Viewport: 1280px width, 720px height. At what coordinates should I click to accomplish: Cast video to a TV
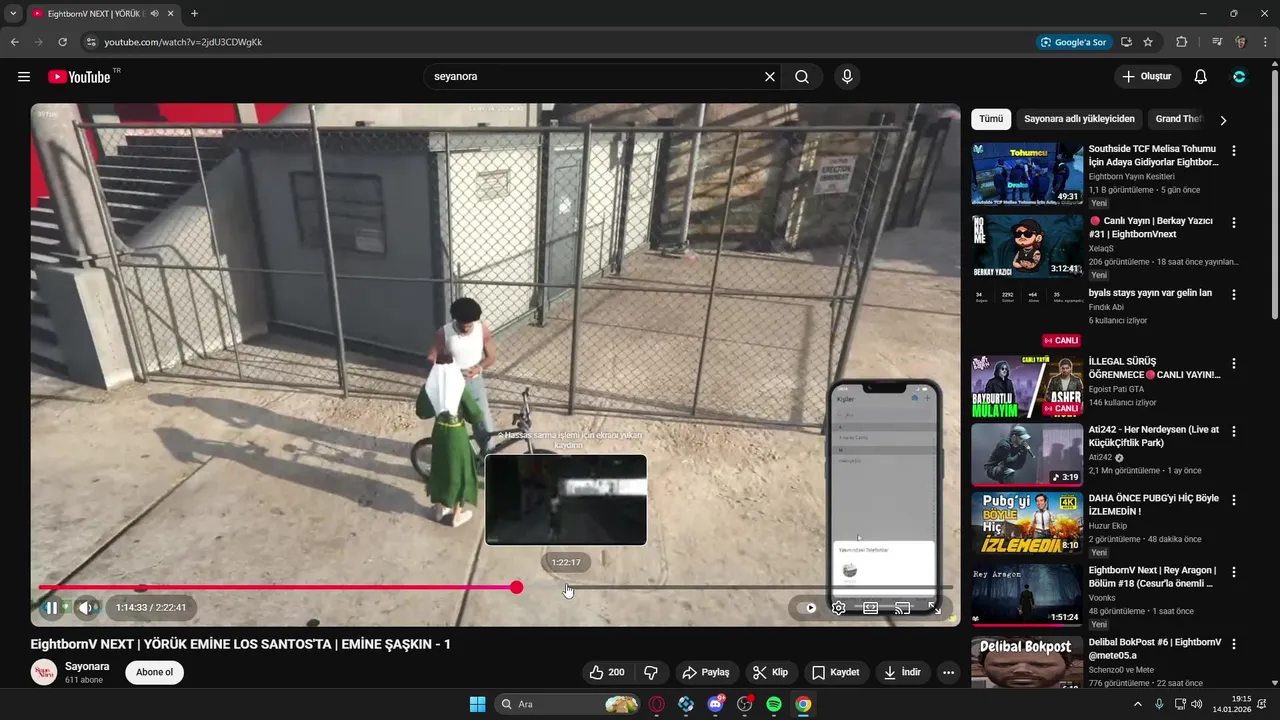(902, 607)
